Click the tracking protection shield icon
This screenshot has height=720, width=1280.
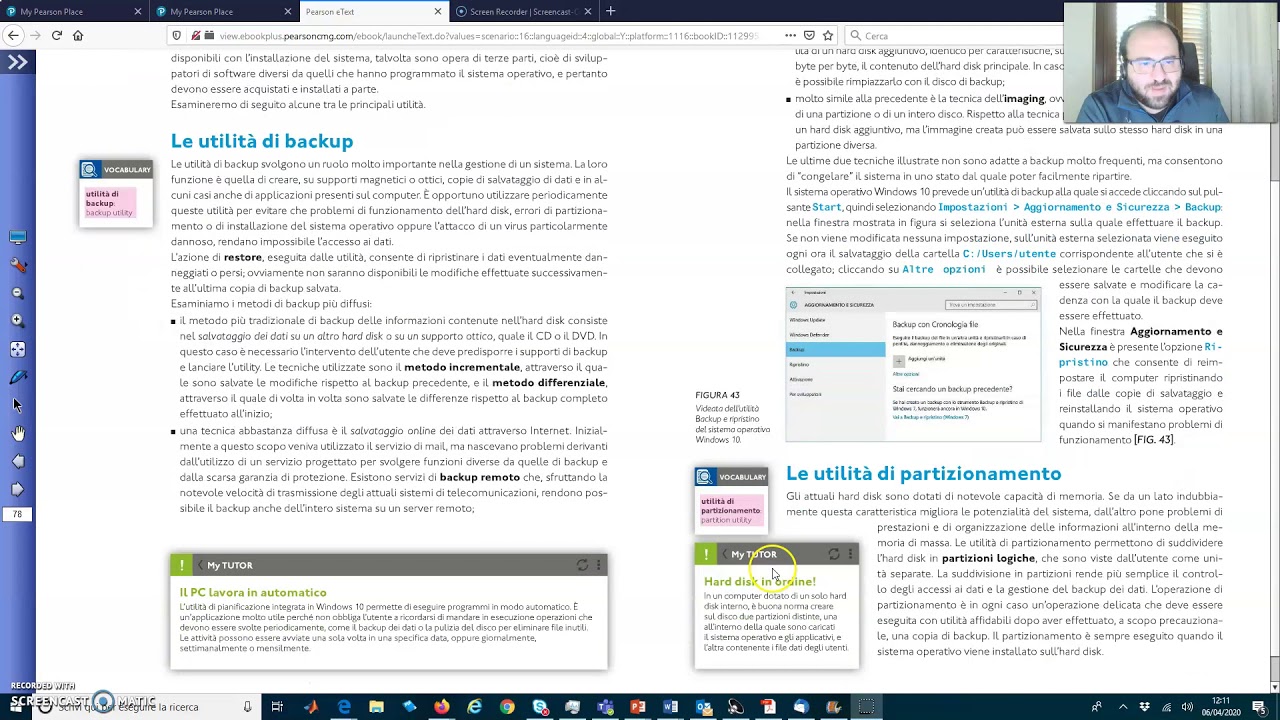pyautogui.click(x=177, y=36)
